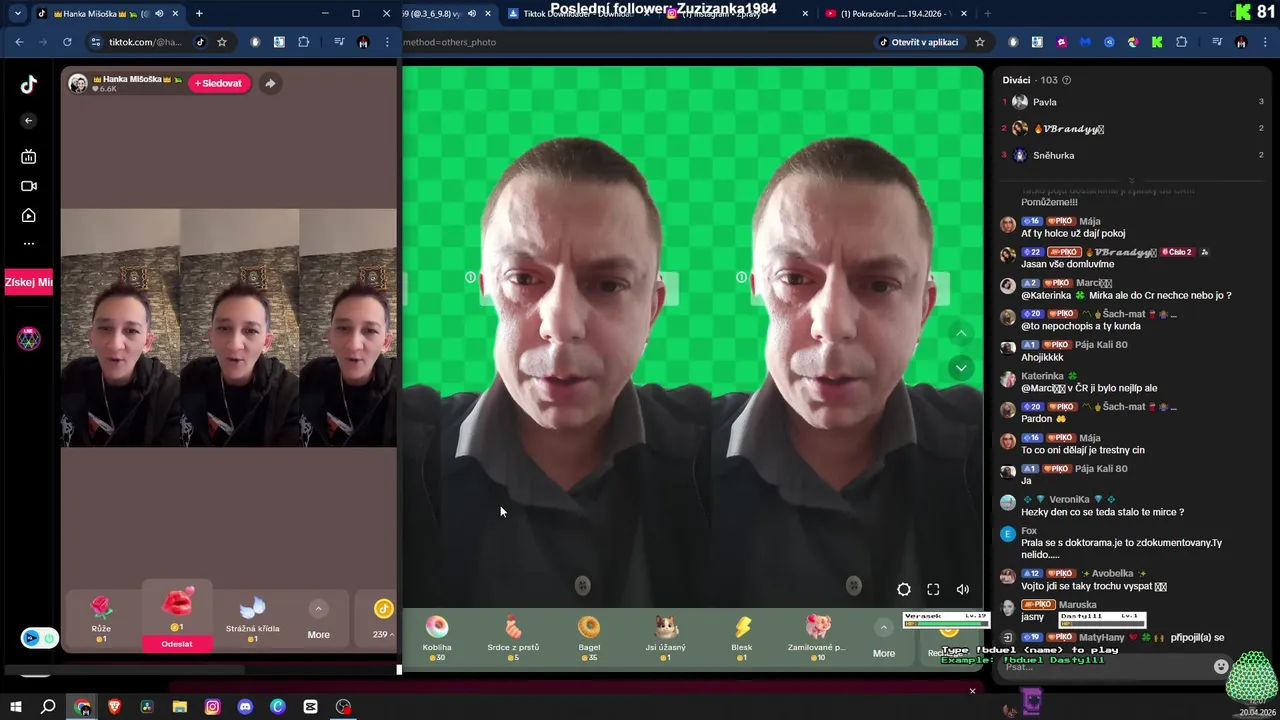Open media control icon in right browser toolbar
This screenshot has width=1280, height=720.
pyautogui.click(x=1217, y=42)
